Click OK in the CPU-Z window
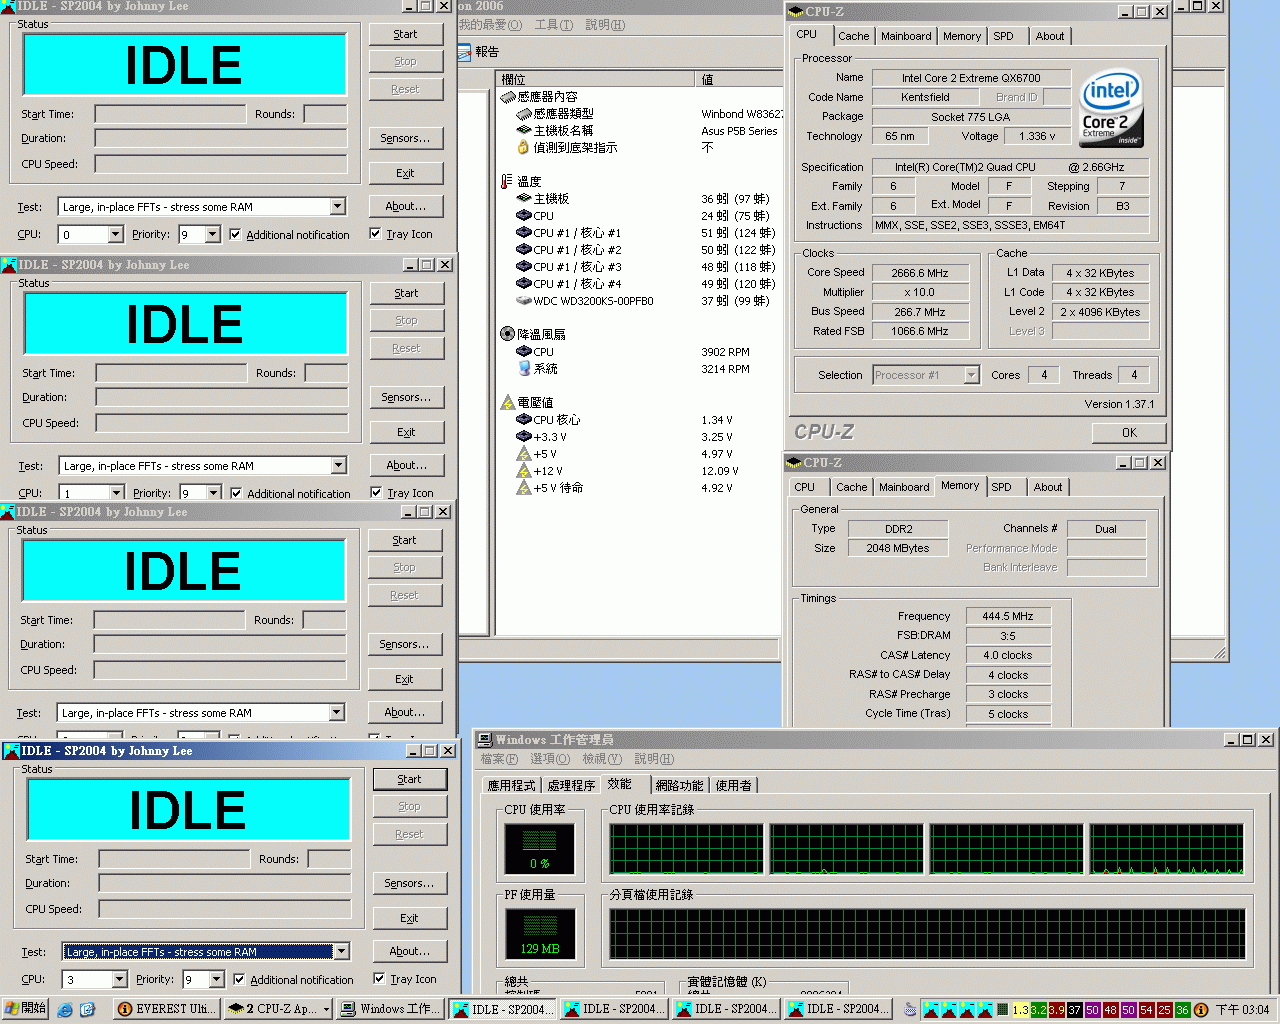1280x1024 pixels. (1129, 433)
